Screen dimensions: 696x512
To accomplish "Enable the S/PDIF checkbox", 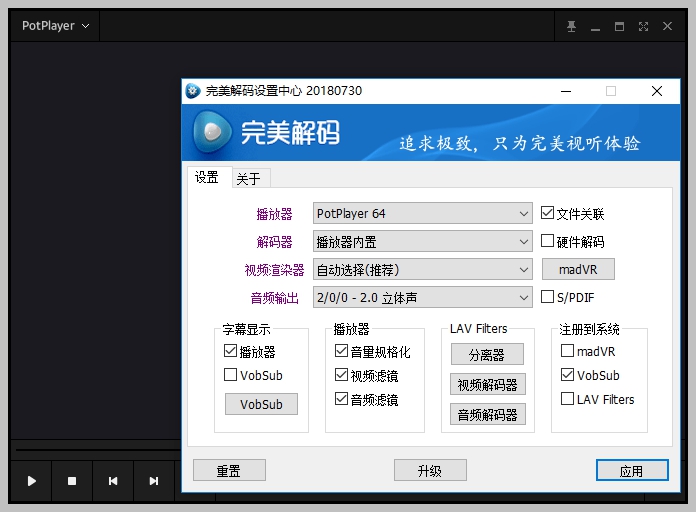I will pos(547,297).
